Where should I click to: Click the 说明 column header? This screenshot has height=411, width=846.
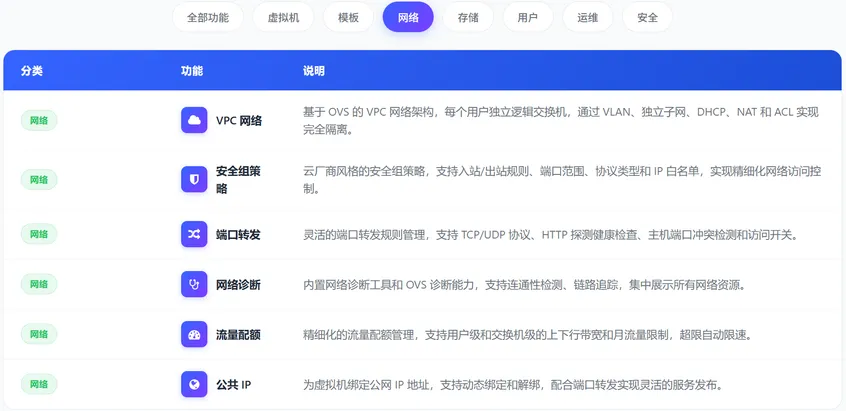pos(314,71)
